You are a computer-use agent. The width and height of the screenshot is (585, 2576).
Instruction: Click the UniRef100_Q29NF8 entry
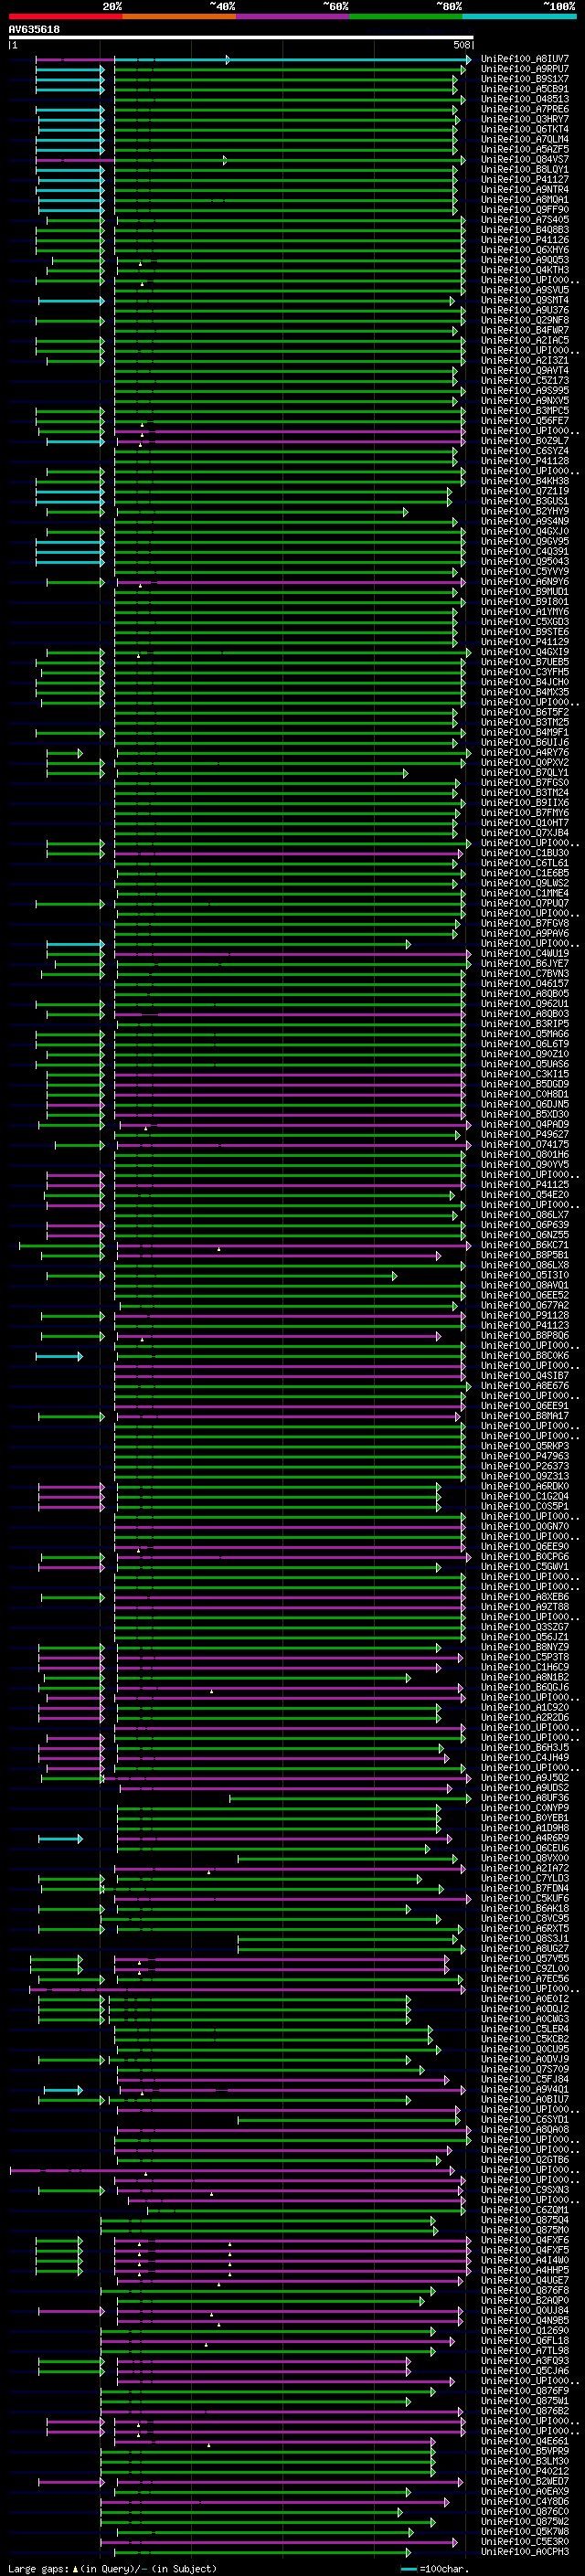tap(525, 320)
